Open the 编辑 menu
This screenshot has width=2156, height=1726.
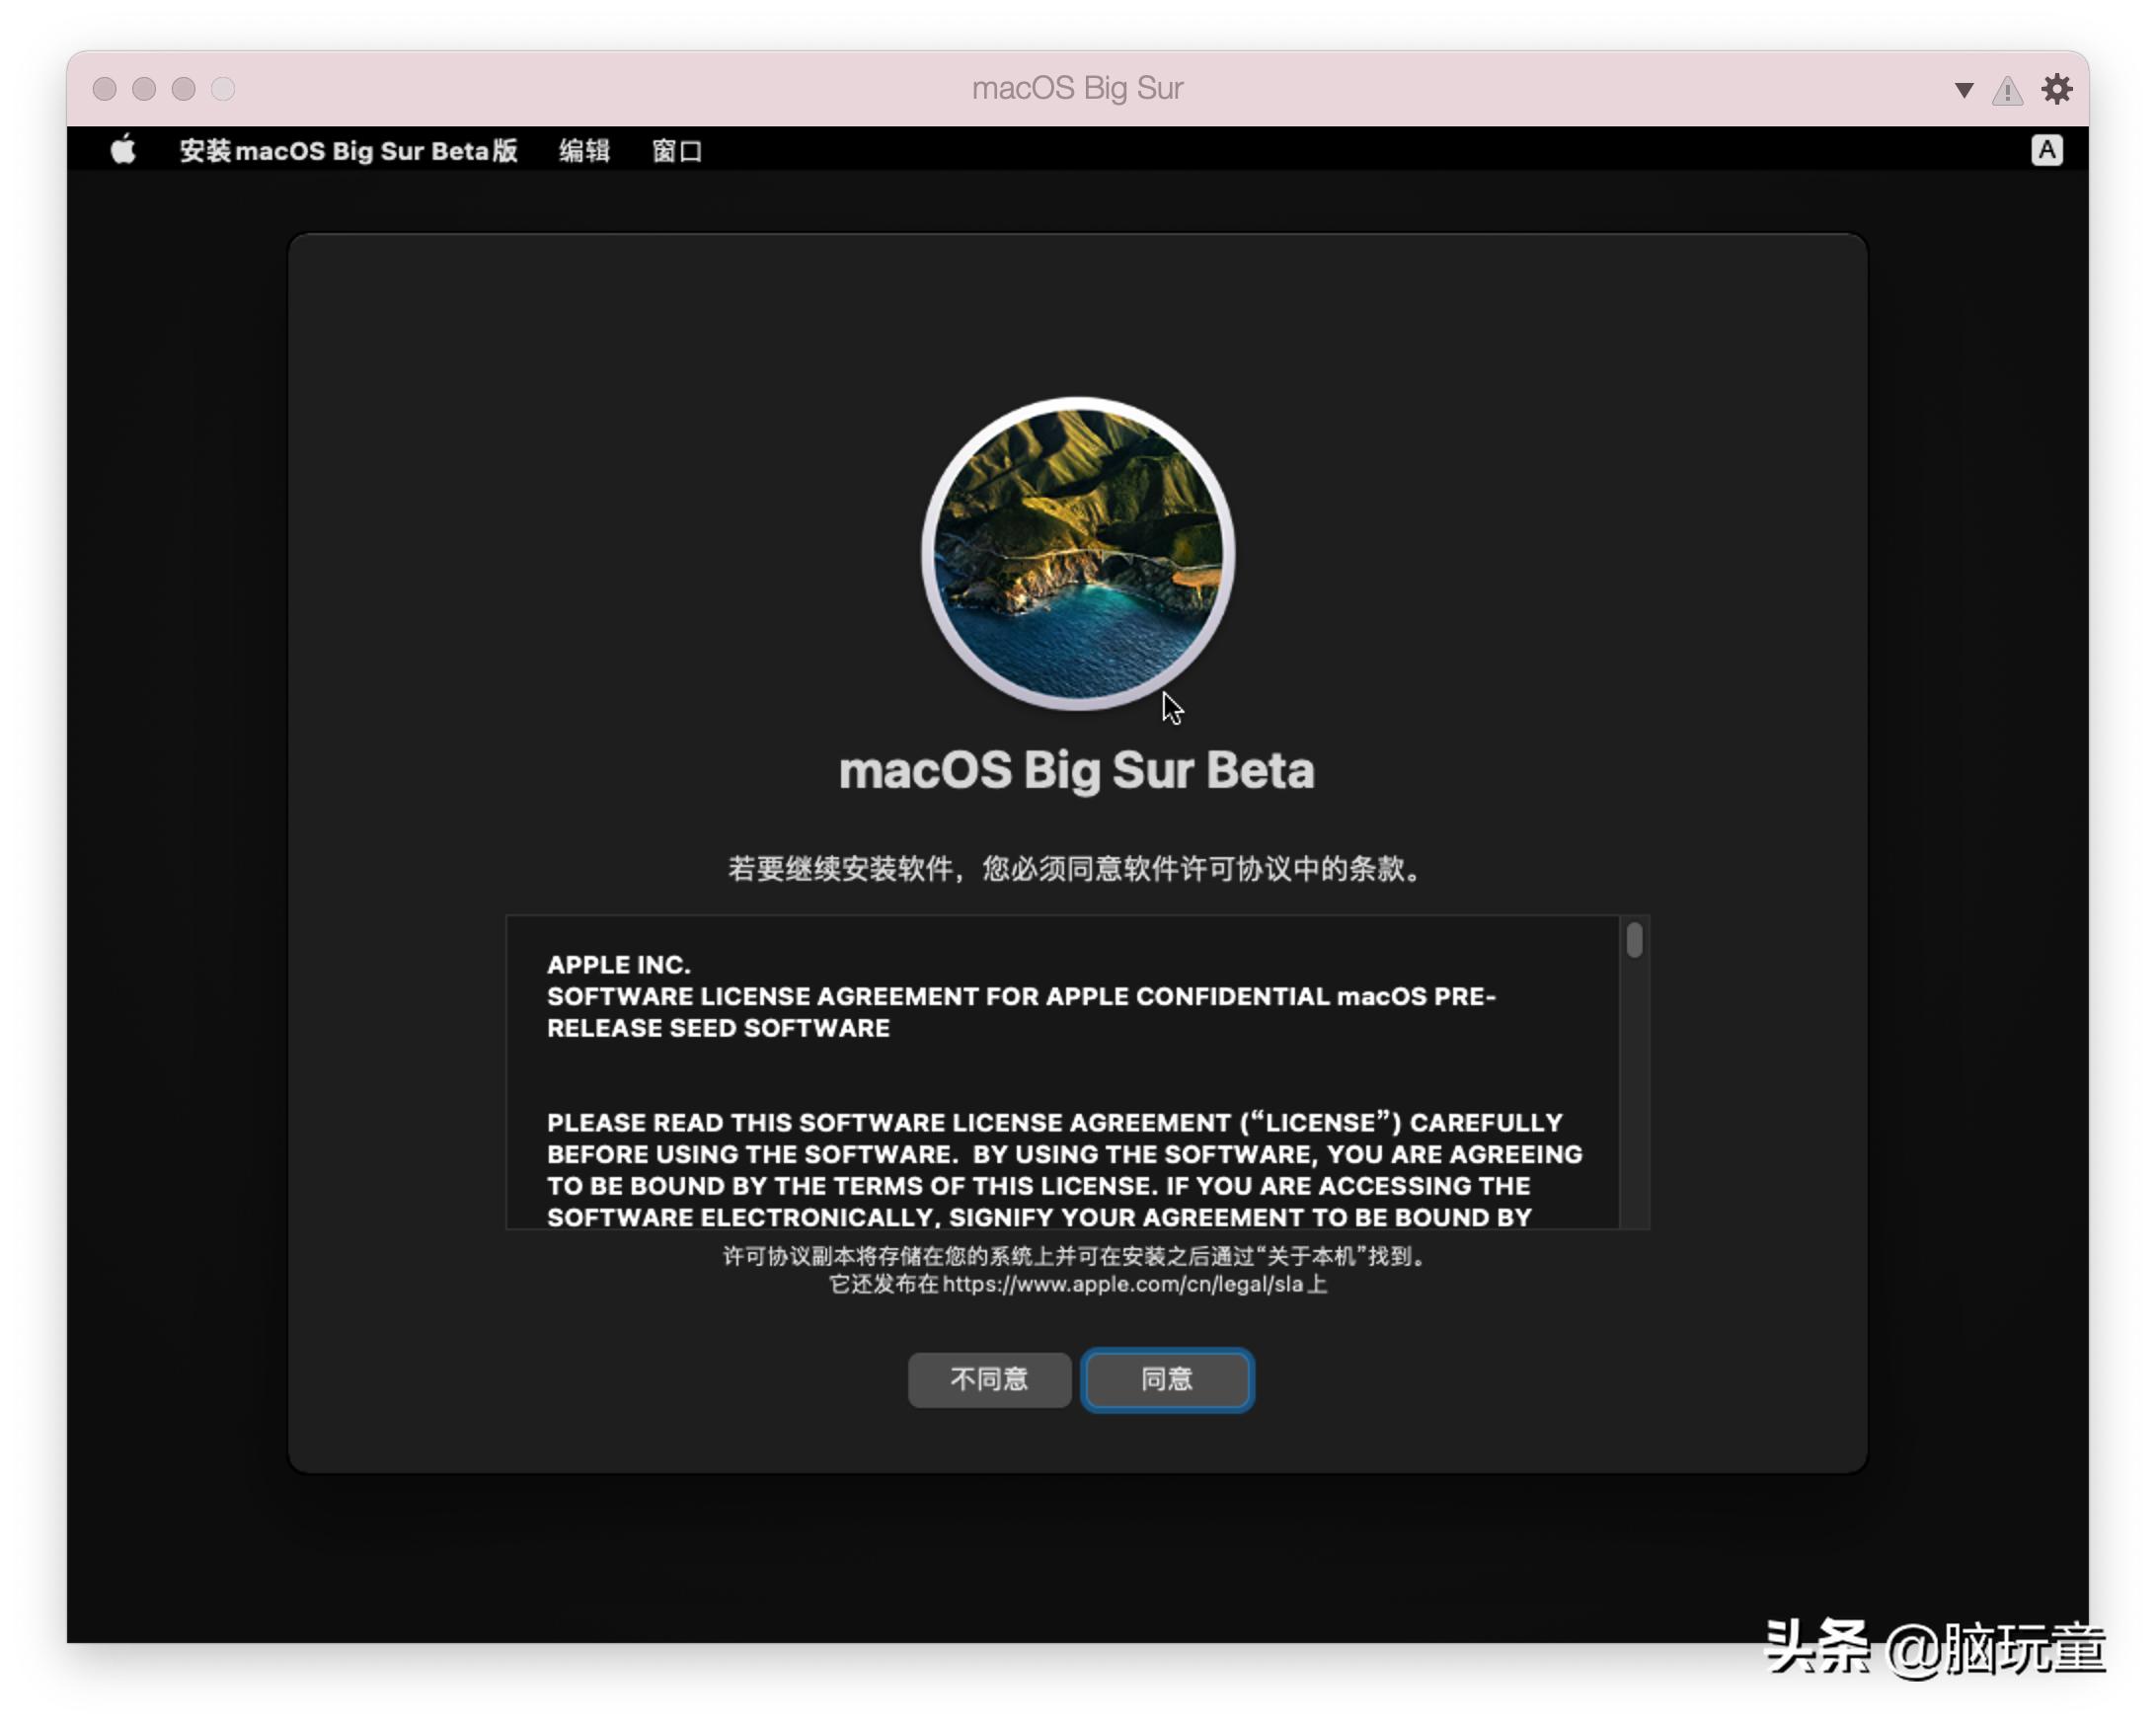click(x=584, y=151)
